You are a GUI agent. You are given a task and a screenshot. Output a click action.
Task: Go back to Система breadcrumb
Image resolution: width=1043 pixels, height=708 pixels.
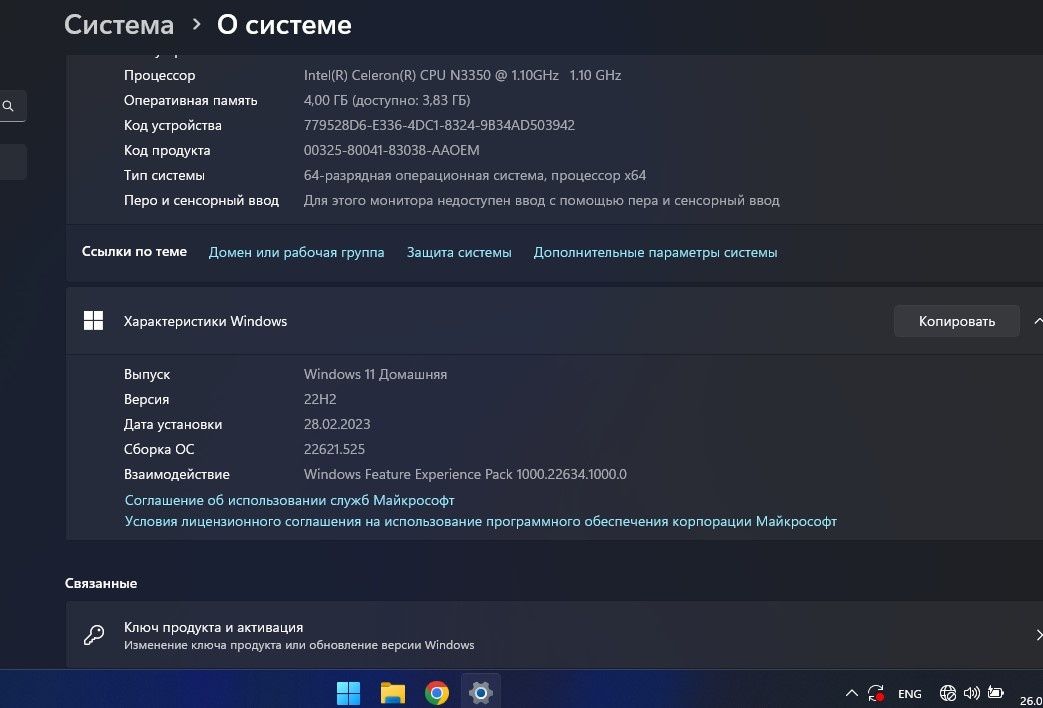(x=119, y=25)
